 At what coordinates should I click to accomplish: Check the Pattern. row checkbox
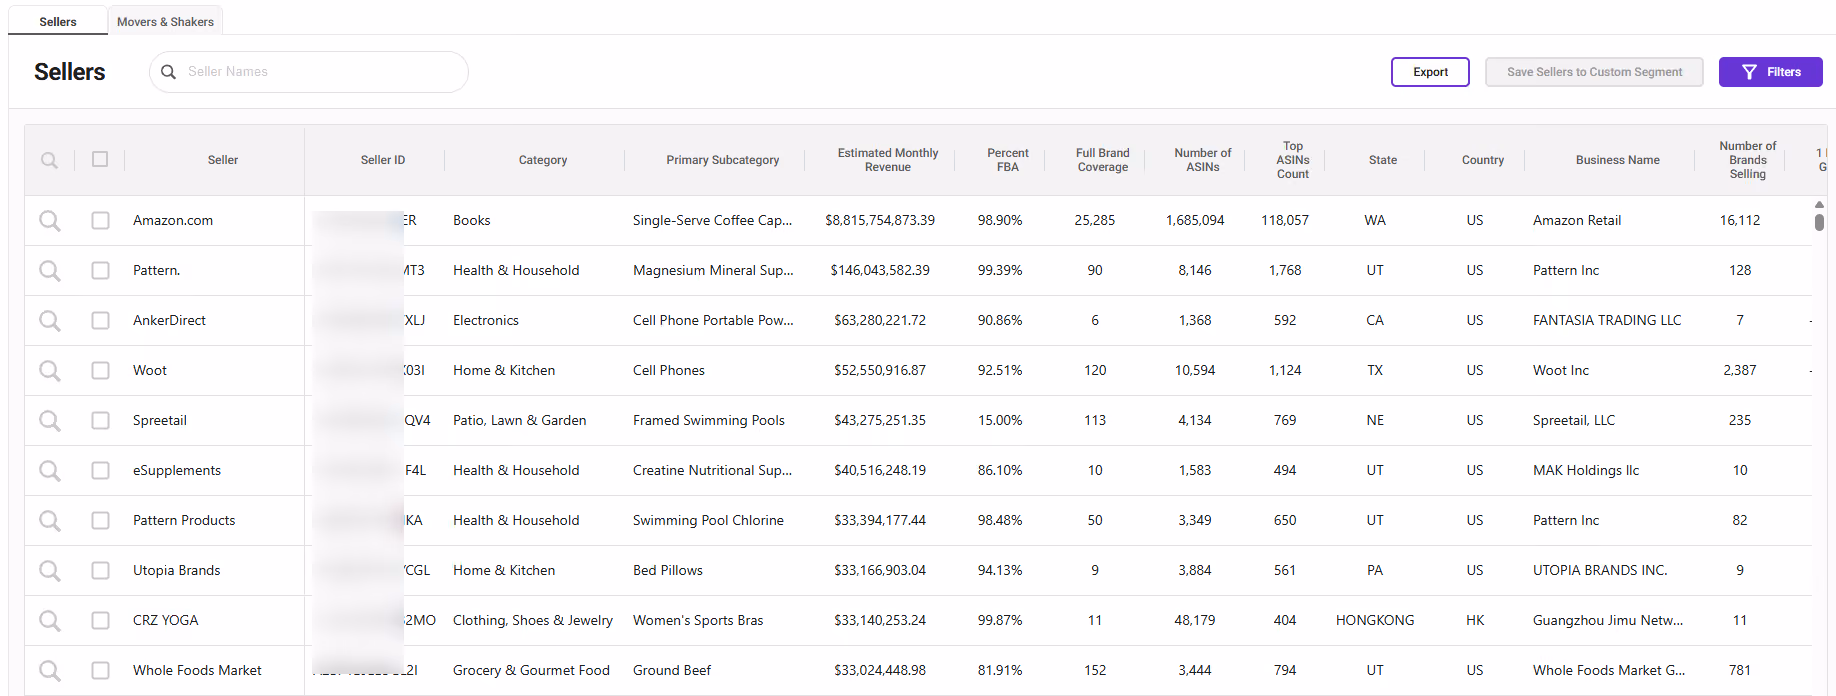click(x=100, y=270)
